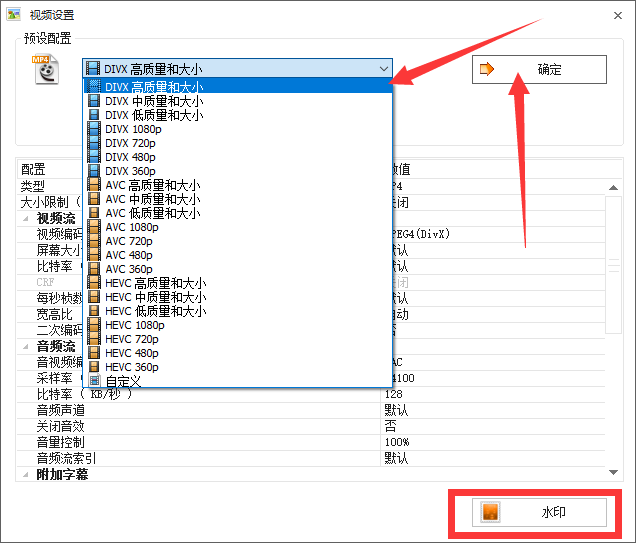Click the settings list scrollbar thumb
The image size is (636, 543).
[x=613, y=265]
